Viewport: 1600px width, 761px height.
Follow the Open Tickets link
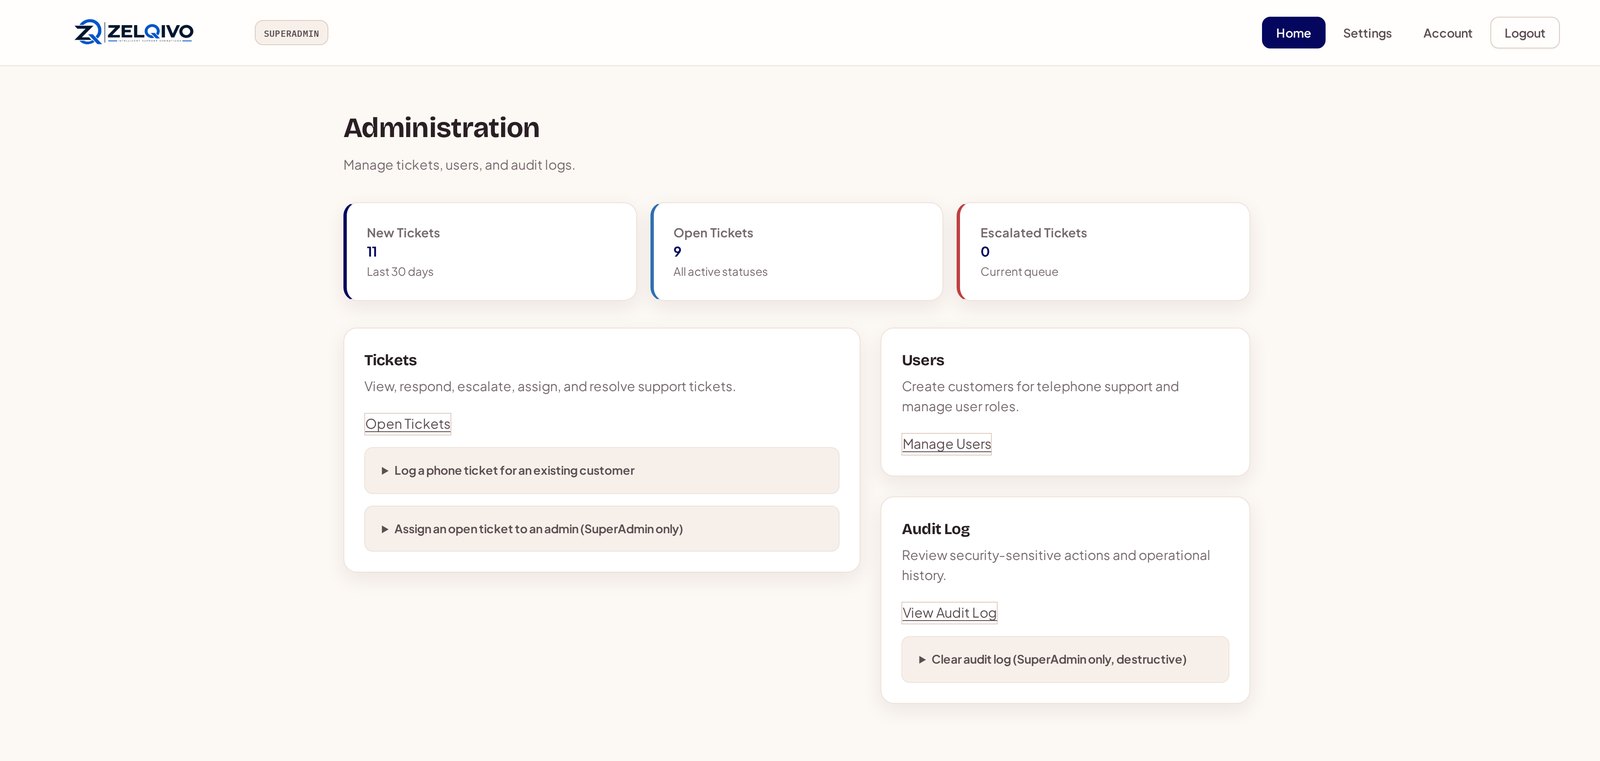click(x=408, y=424)
